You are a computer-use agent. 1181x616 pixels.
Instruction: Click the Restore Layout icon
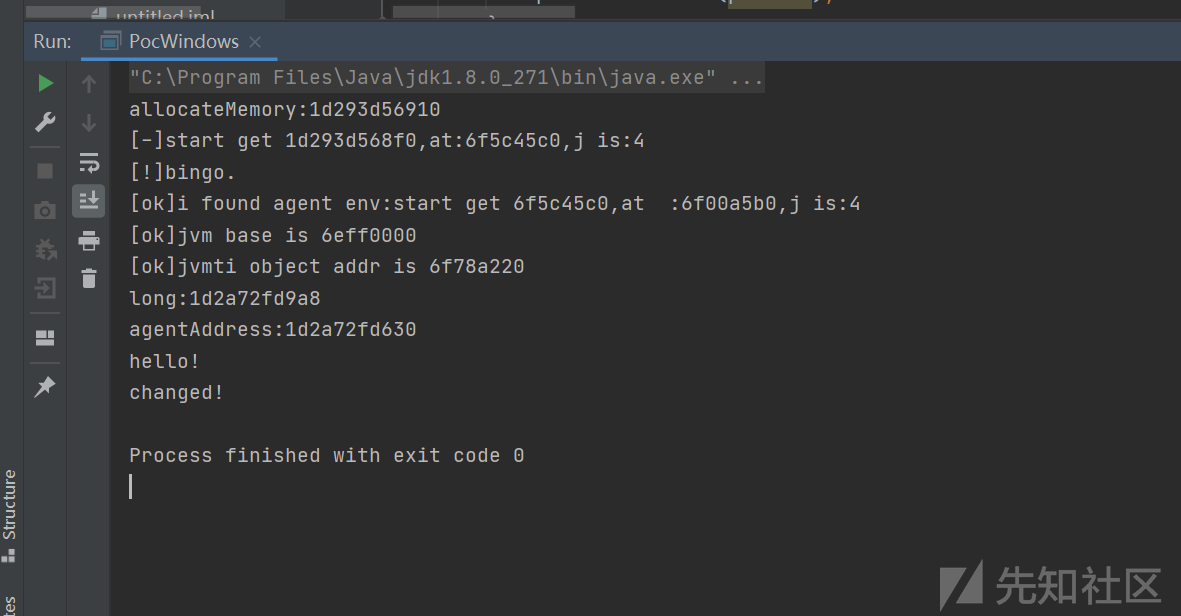tap(45, 338)
